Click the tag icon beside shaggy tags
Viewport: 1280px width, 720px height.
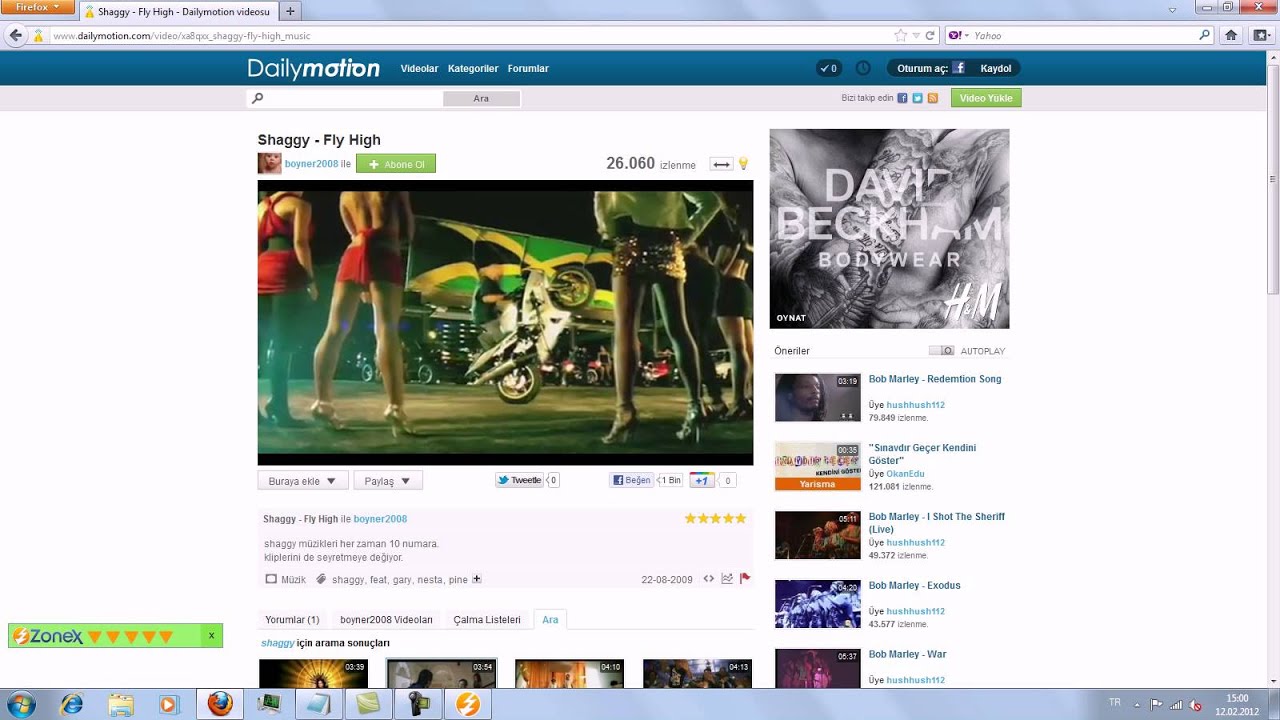point(321,579)
